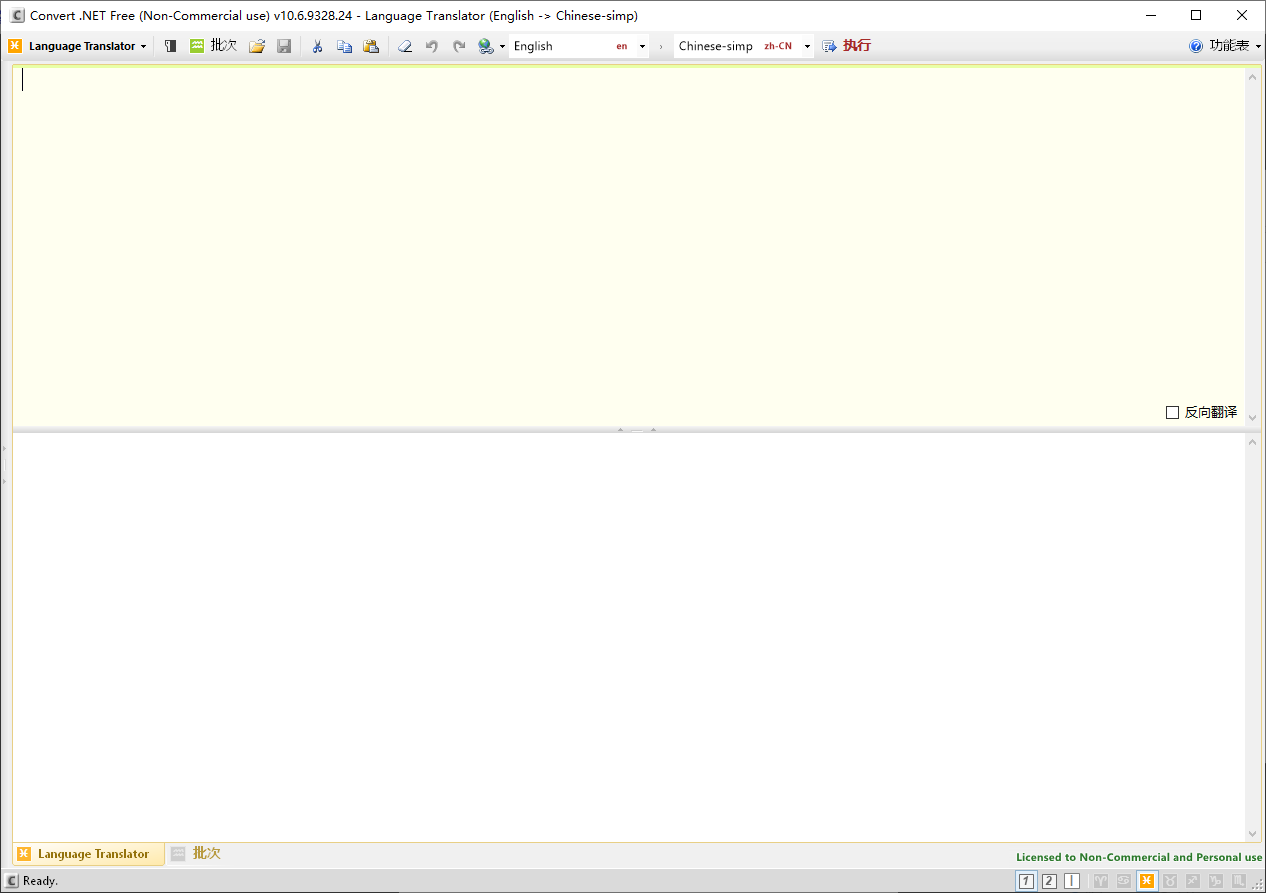
Task: Click the Capricorn symbol status bar icon
Action: (1216, 881)
